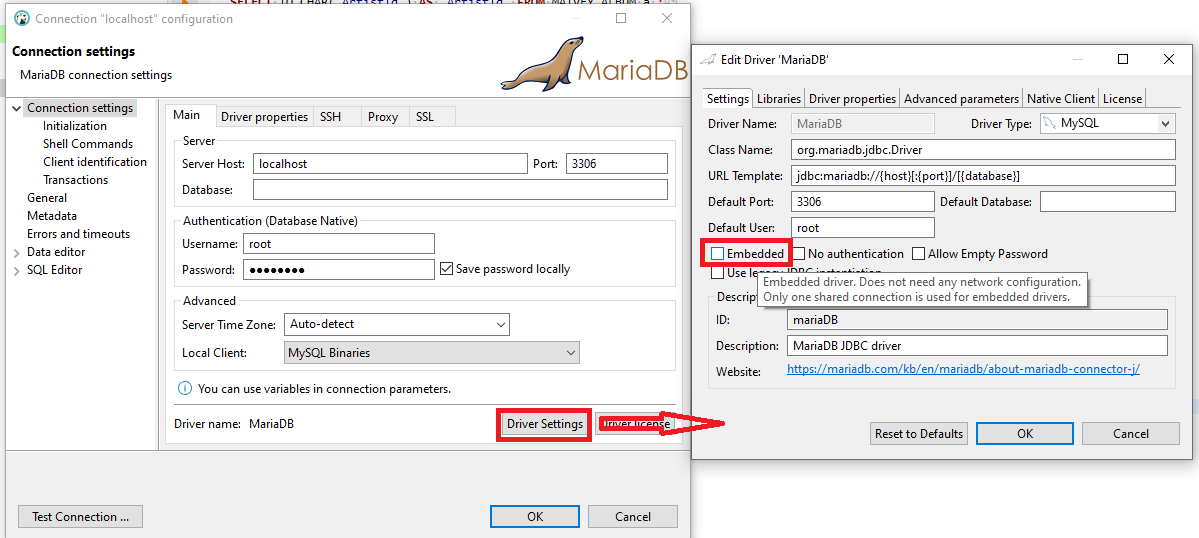Close the Edit Driver window

click(1168, 60)
